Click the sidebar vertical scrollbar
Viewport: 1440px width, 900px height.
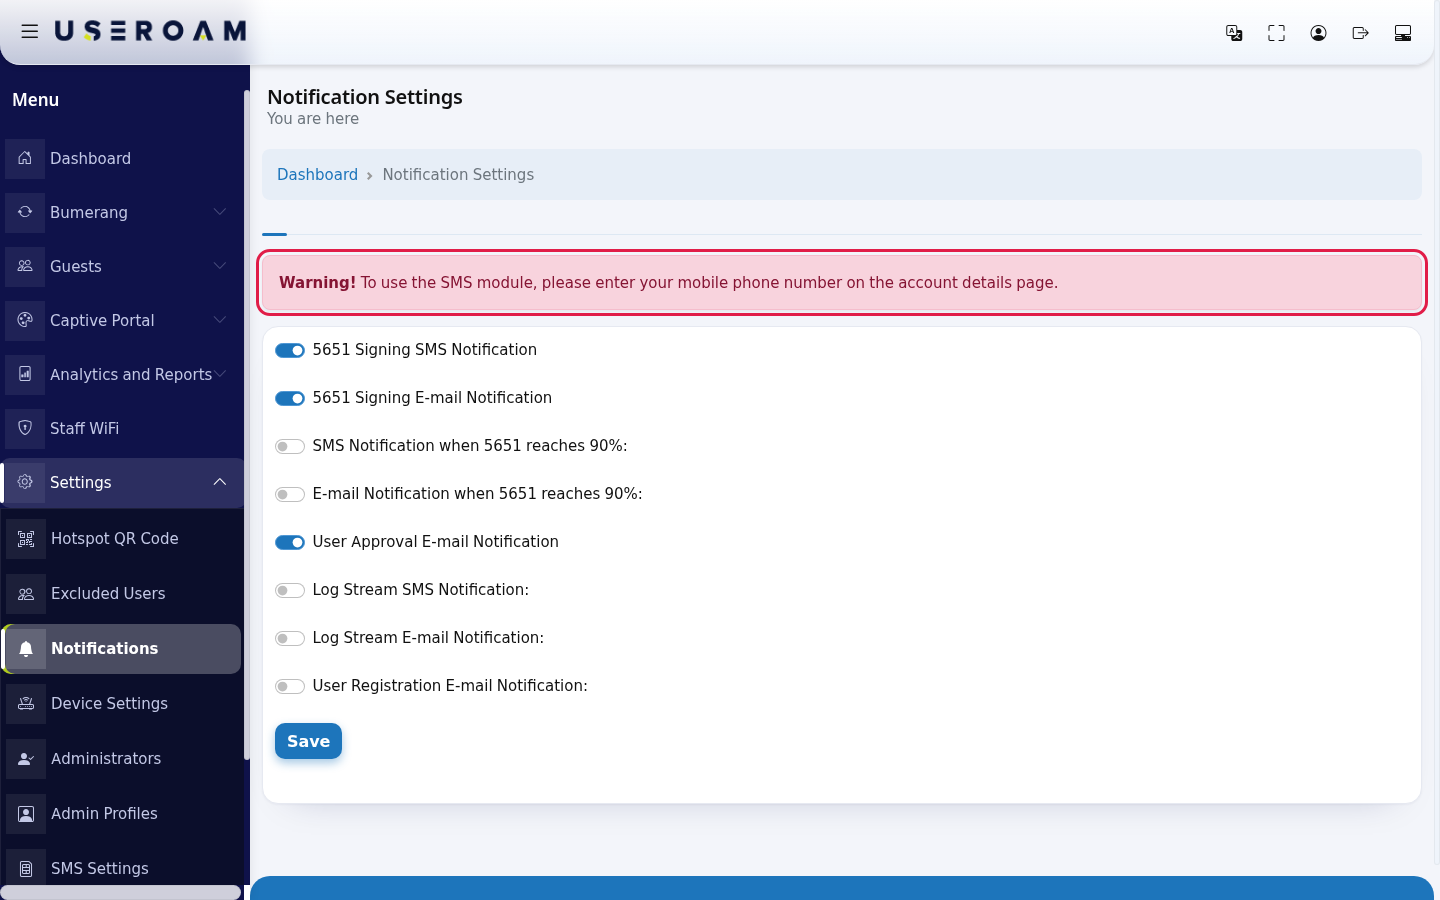[247, 425]
